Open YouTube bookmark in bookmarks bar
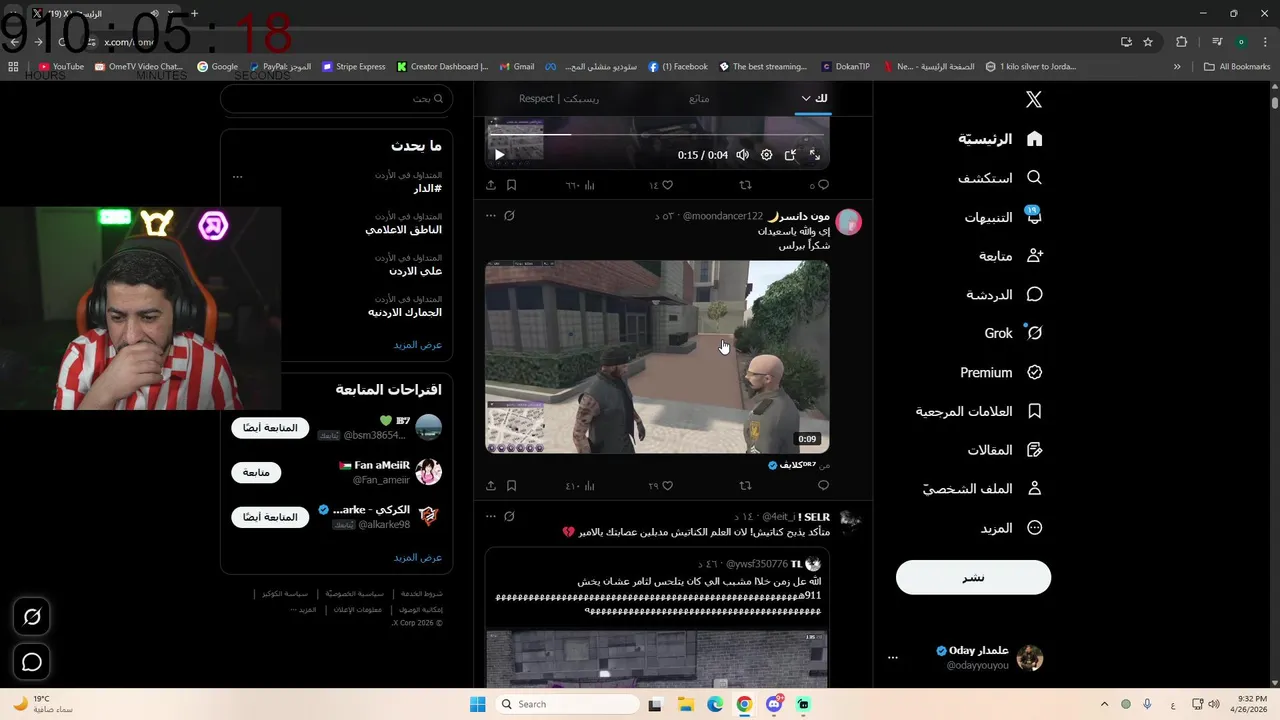This screenshot has height=720, width=1280. click(61, 67)
